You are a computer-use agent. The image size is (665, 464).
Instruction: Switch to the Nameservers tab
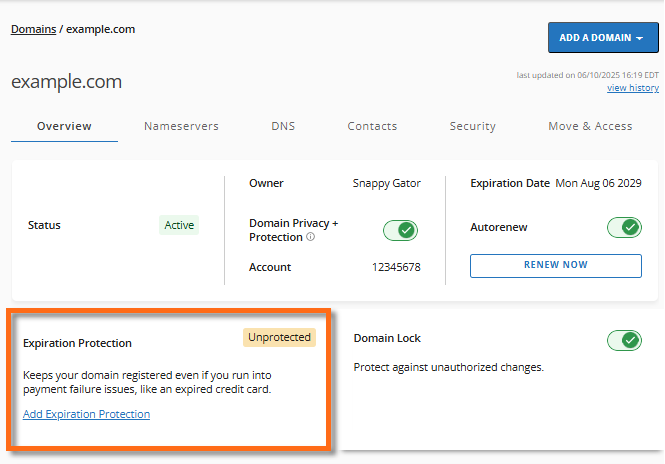click(x=181, y=127)
